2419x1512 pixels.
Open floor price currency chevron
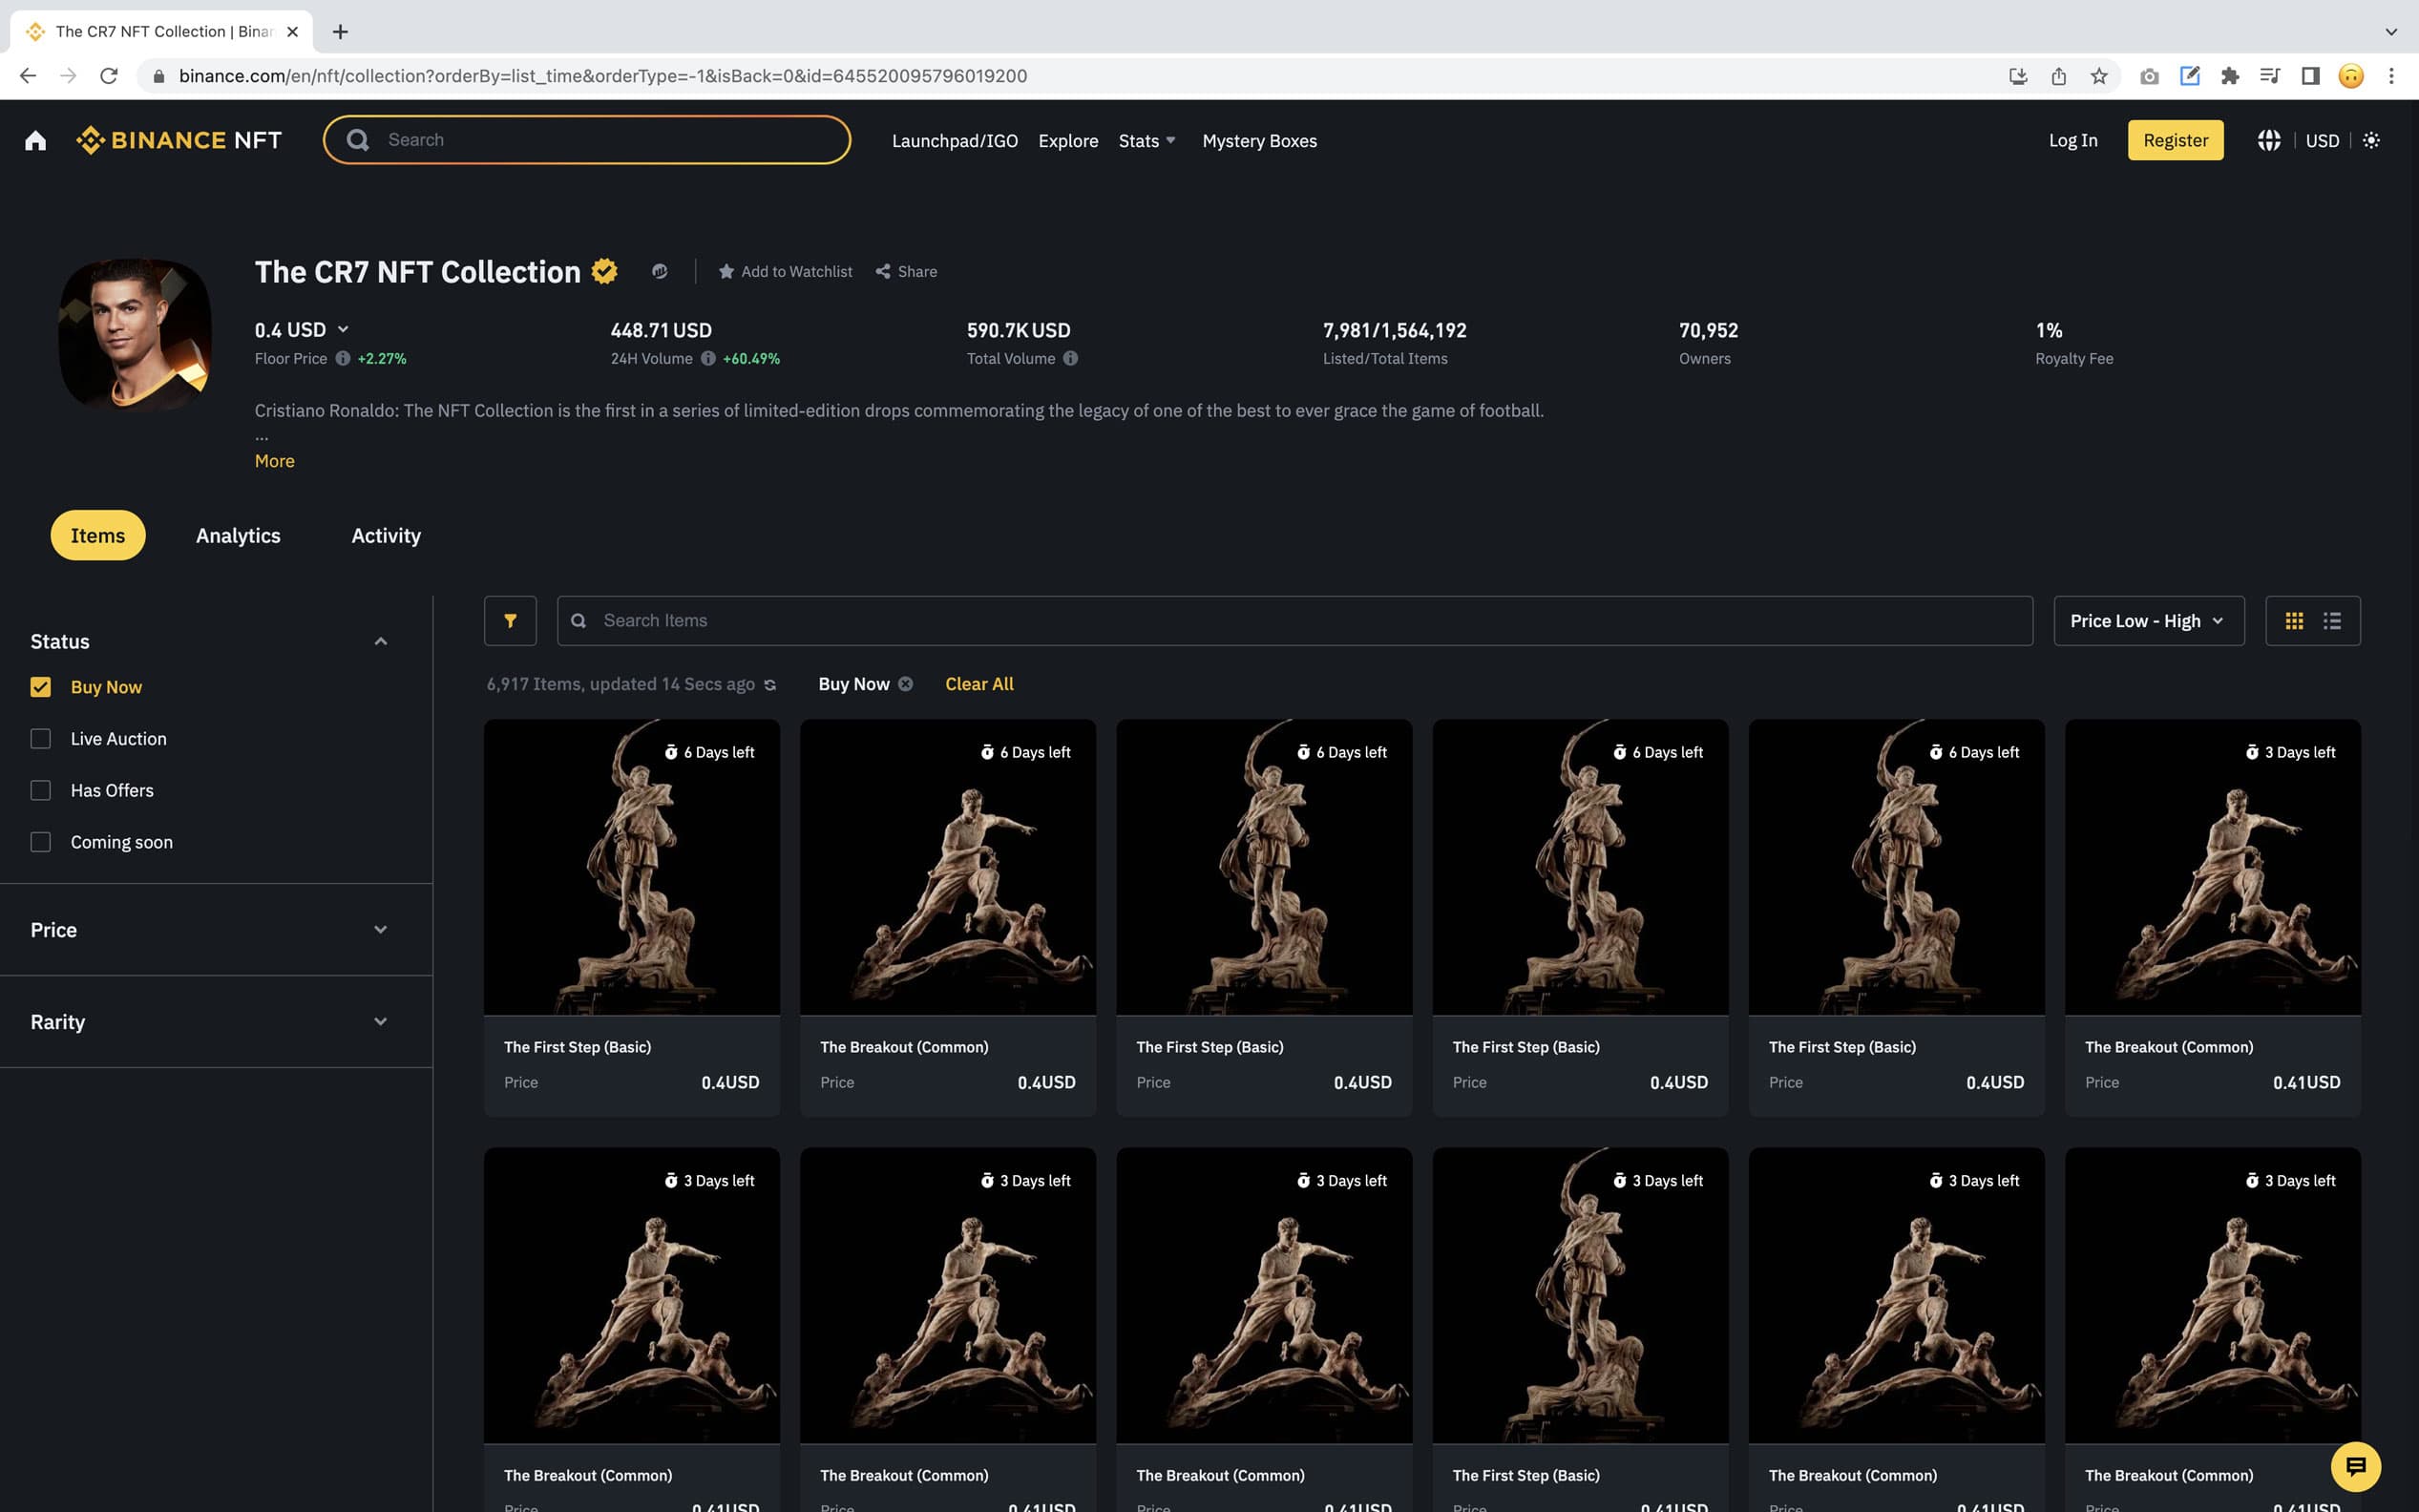pos(343,329)
